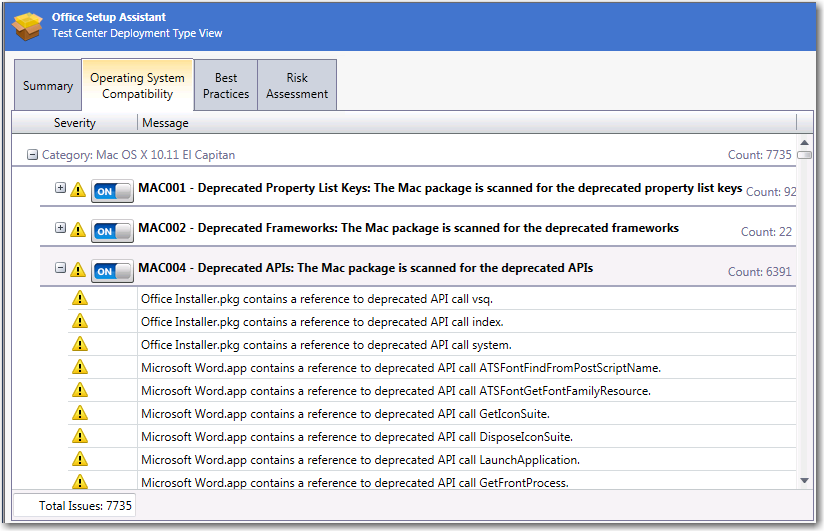Collapse the MAC004 Deprecated APIs group

pos(60,268)
